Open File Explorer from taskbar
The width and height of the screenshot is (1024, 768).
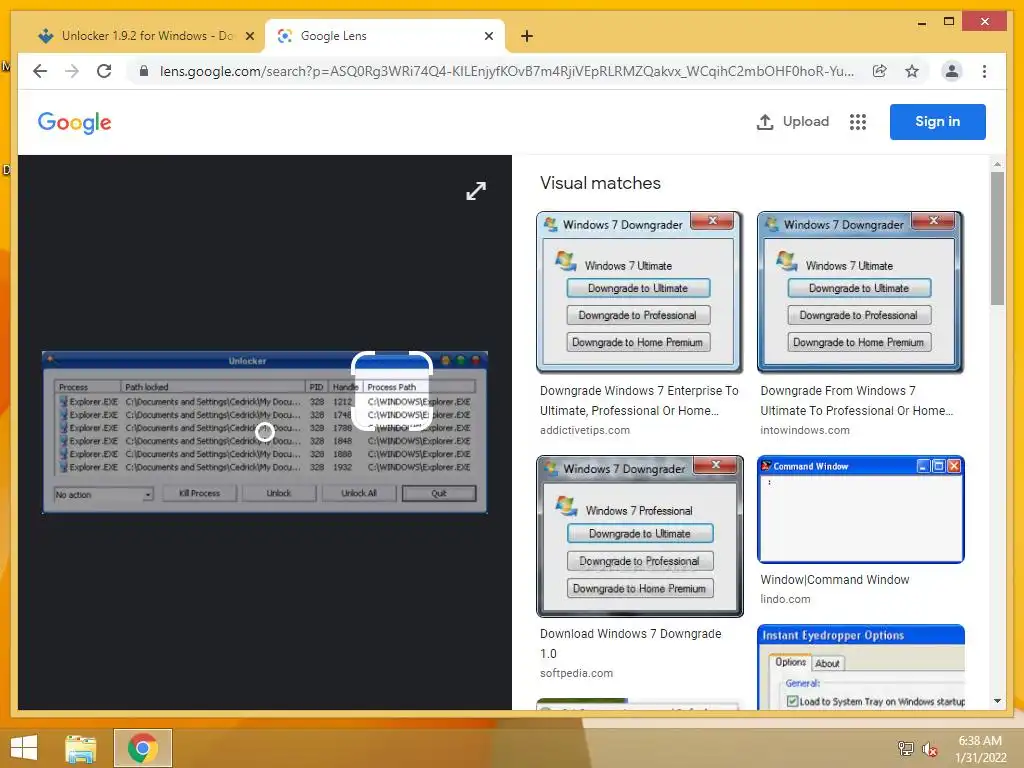(81, 748)
